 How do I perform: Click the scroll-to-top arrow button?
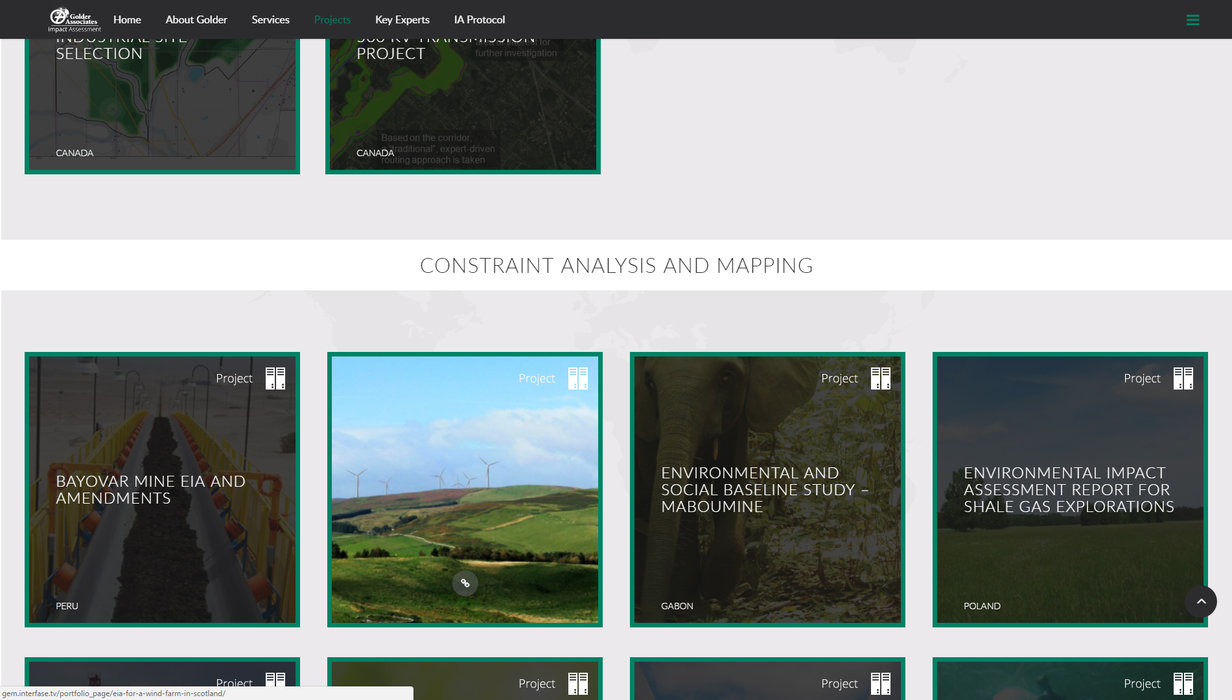coord(1201,601)
